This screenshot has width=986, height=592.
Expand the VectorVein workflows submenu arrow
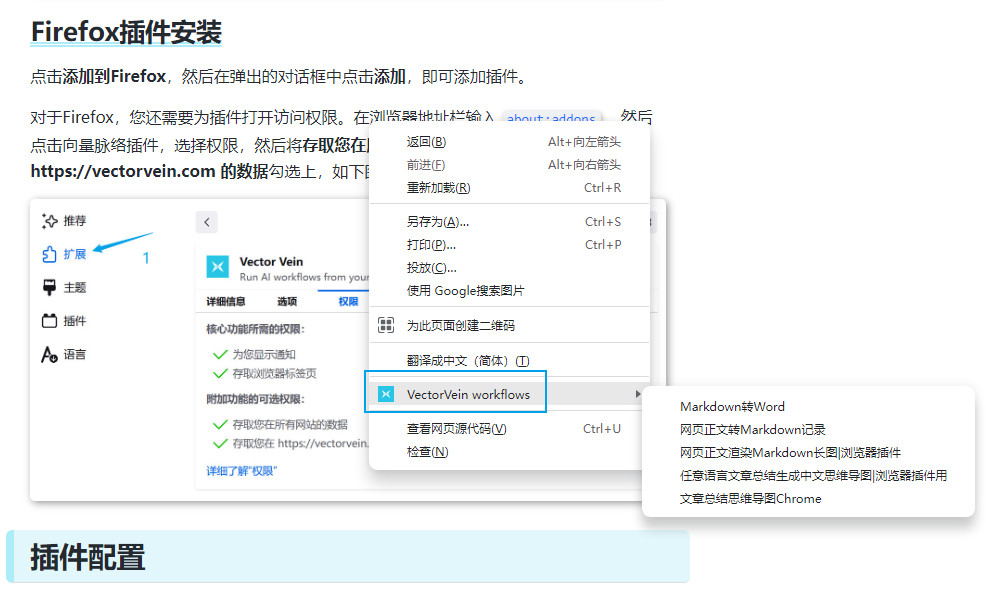(x=638, y=394)
